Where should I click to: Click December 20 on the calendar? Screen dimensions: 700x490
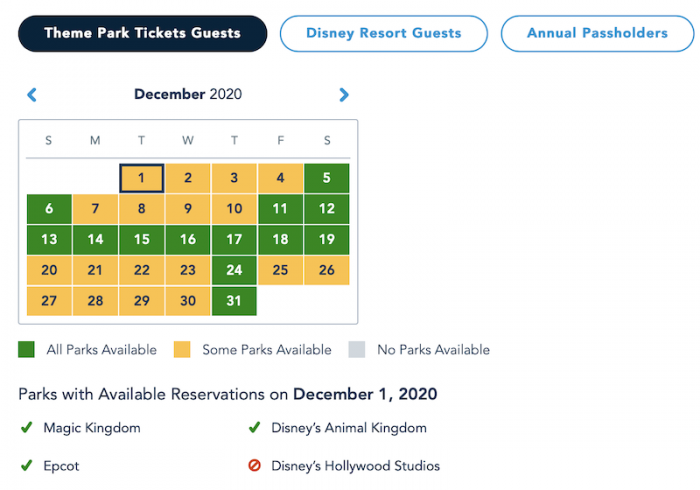pos(49,270)
